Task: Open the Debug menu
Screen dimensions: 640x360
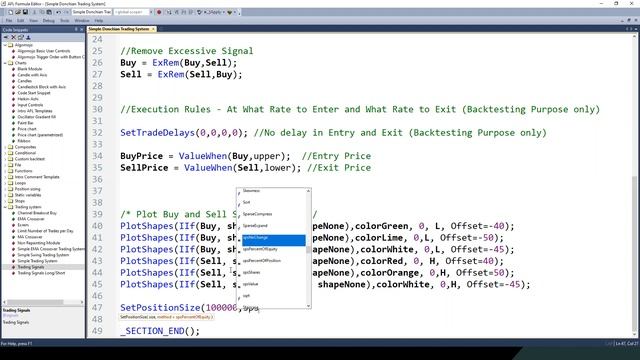Action: pyautogui.click(x=49, y=20)
